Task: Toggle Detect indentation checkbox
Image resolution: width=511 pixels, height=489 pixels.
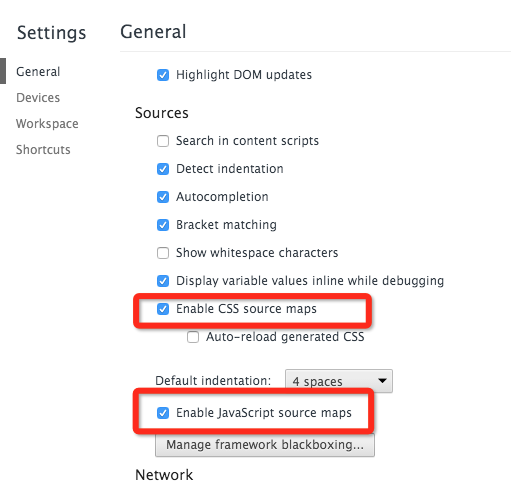Action: click(x=163, y=169)
